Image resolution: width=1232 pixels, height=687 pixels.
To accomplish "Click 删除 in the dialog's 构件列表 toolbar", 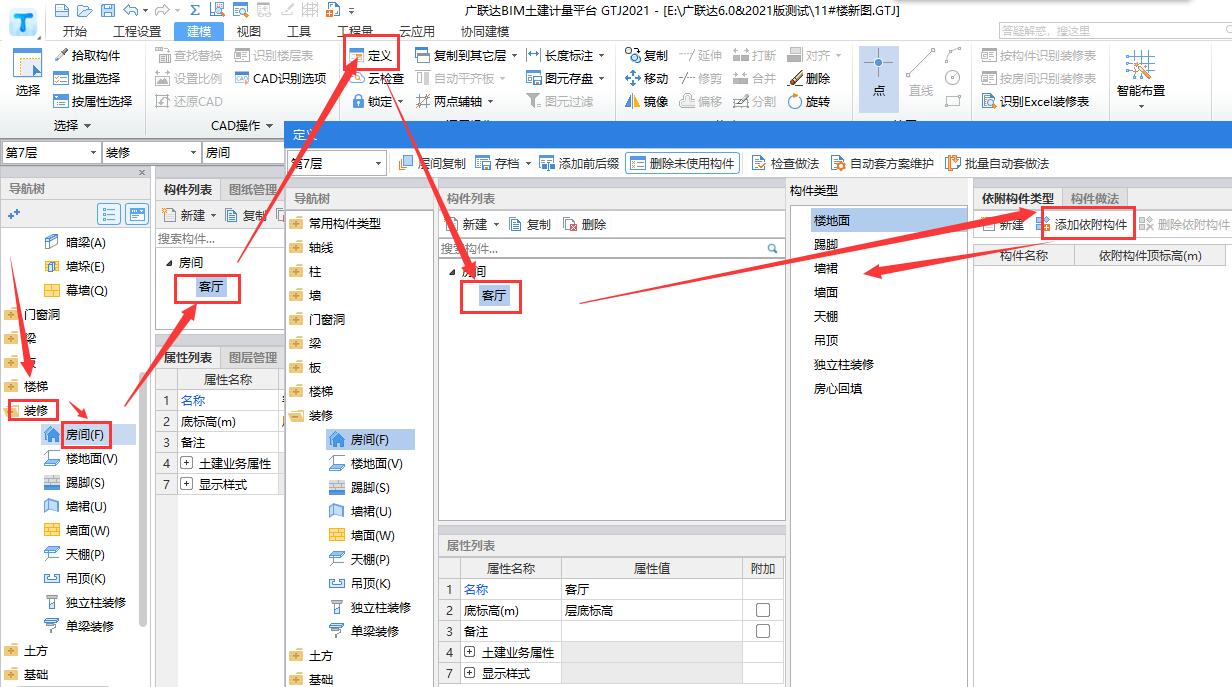I will coord(585,224).
